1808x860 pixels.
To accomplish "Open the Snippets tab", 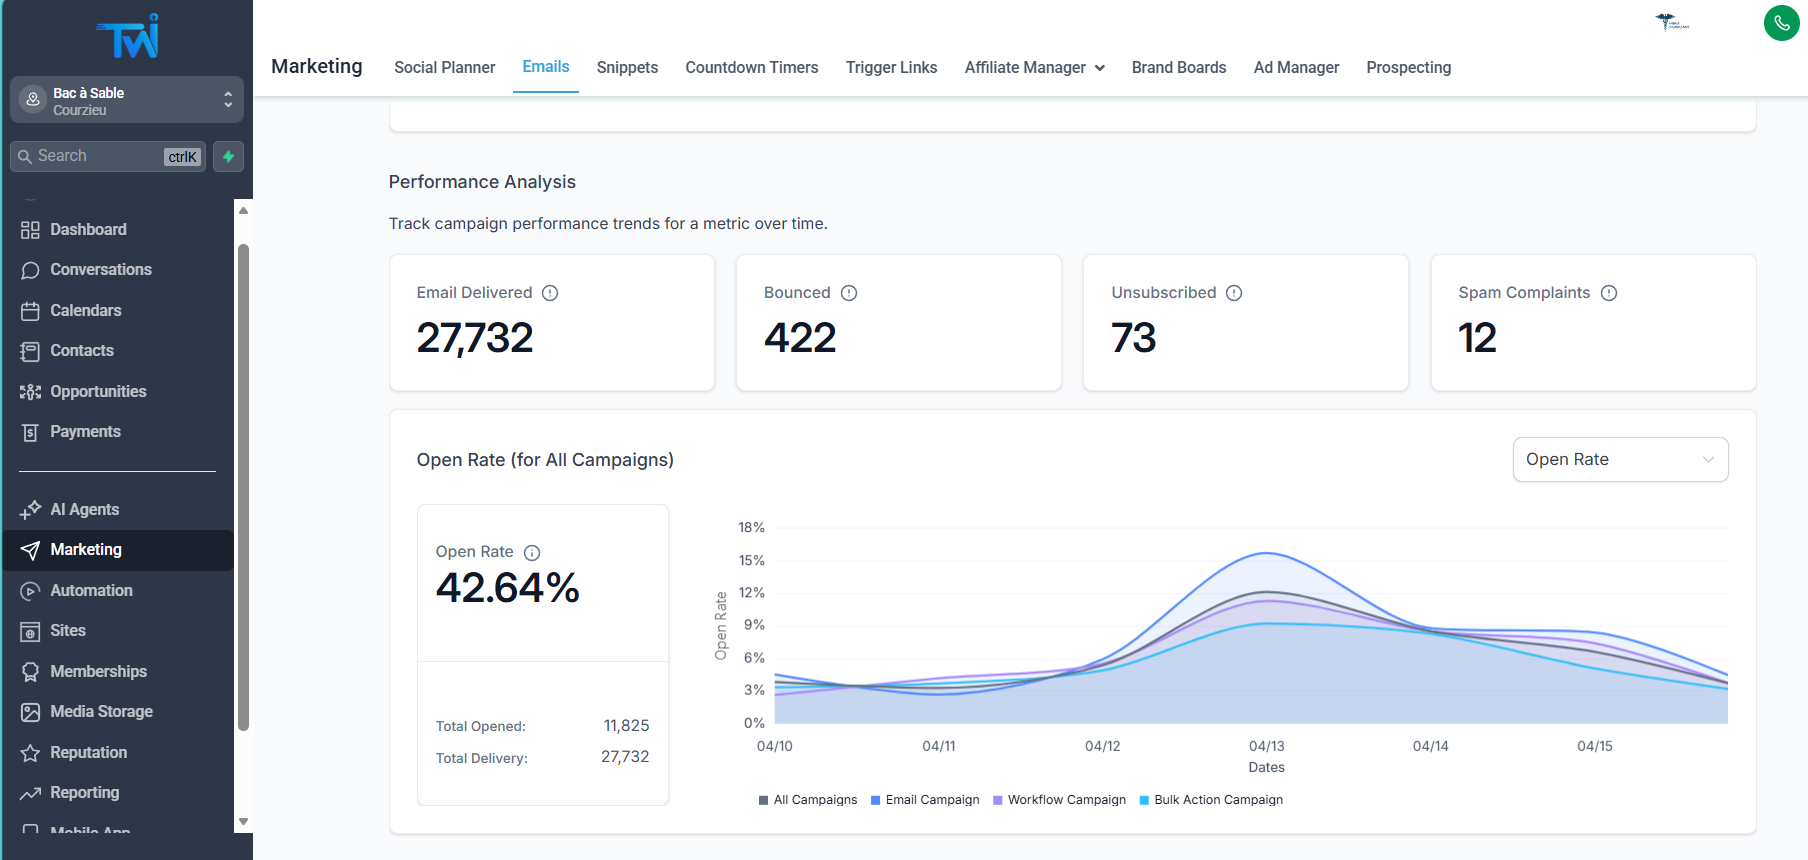I will [627, 67].
